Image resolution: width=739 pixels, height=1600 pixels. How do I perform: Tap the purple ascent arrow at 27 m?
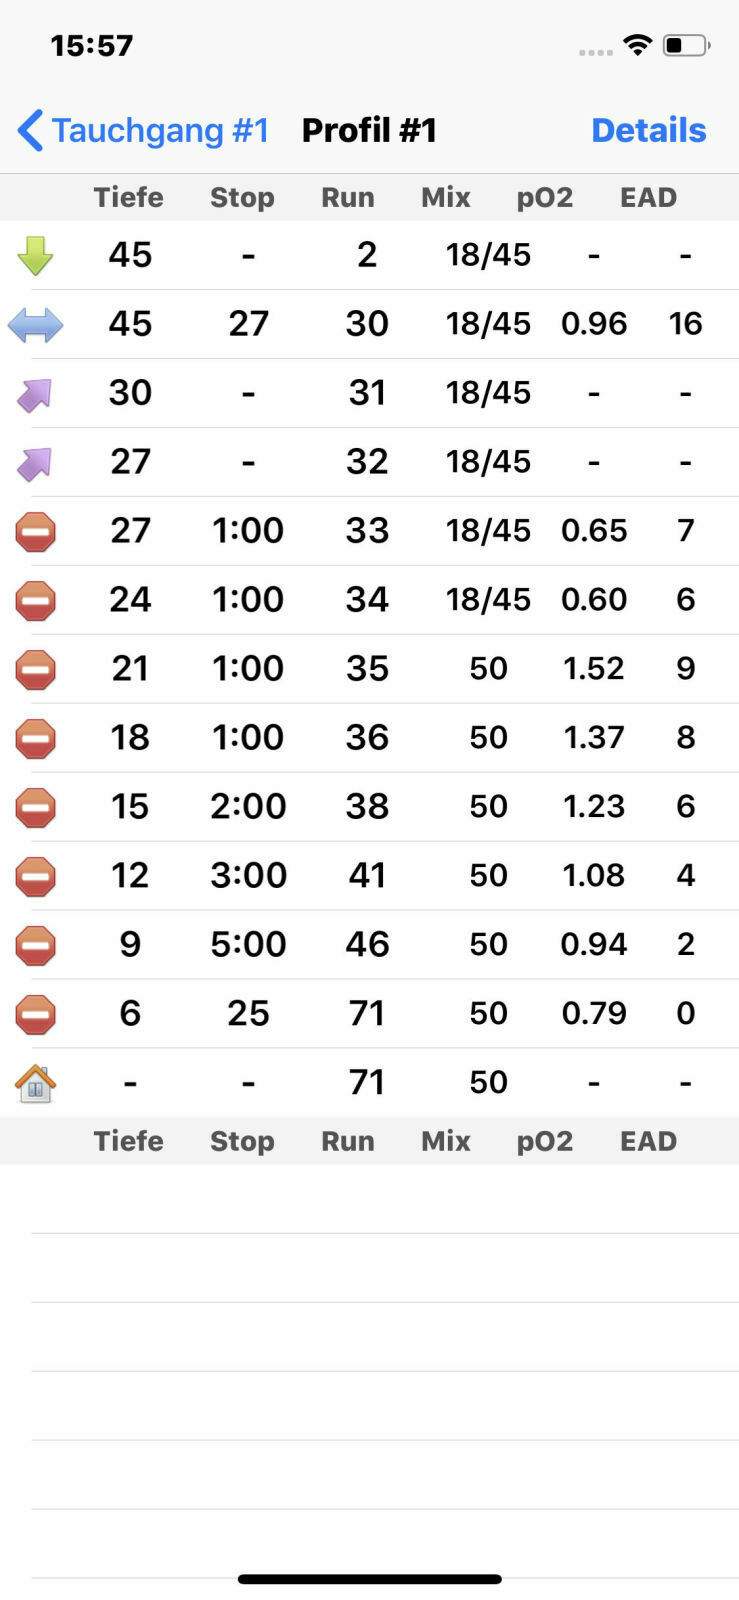tap(35, 464)
